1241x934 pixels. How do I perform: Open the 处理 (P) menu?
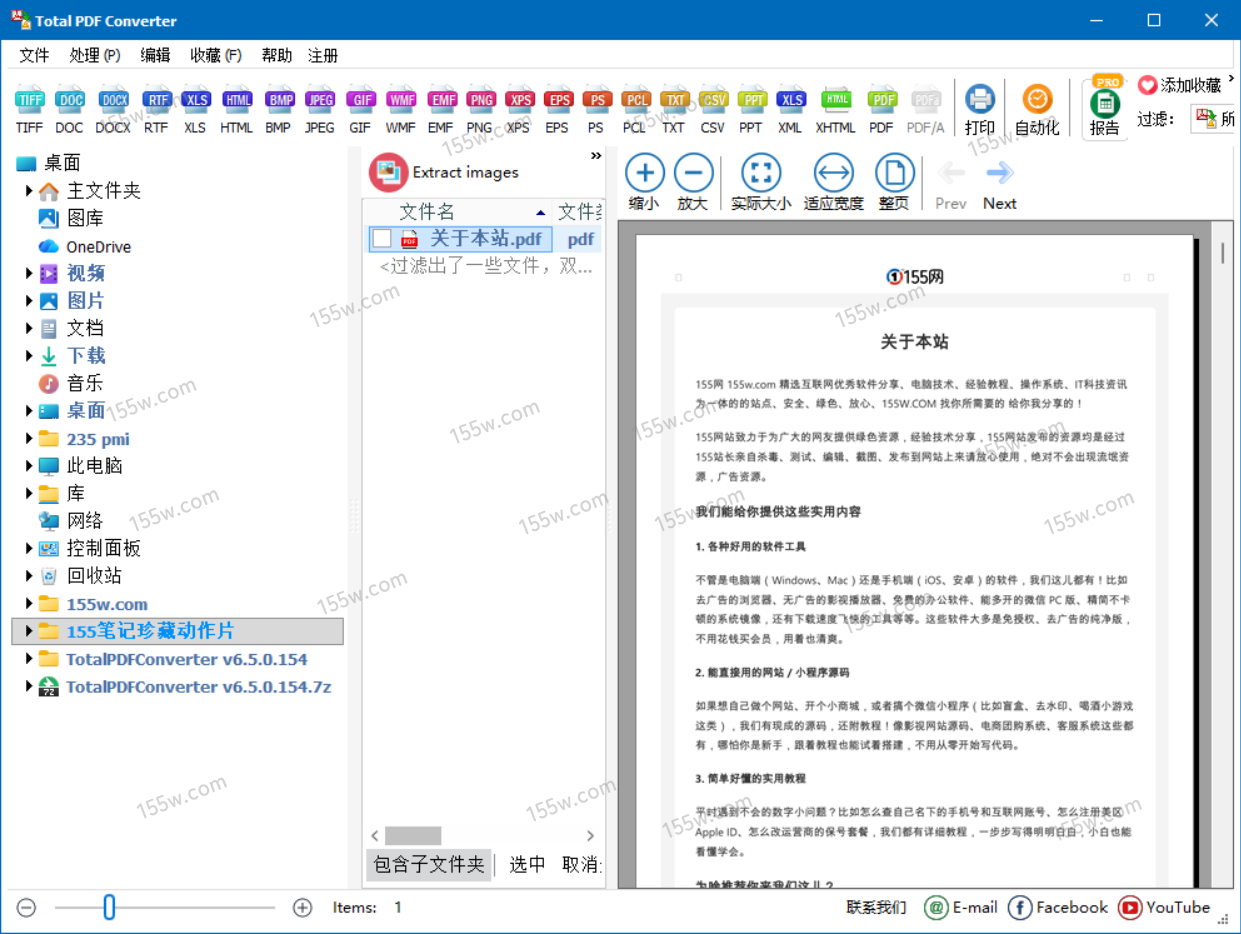tap(95, 55)
